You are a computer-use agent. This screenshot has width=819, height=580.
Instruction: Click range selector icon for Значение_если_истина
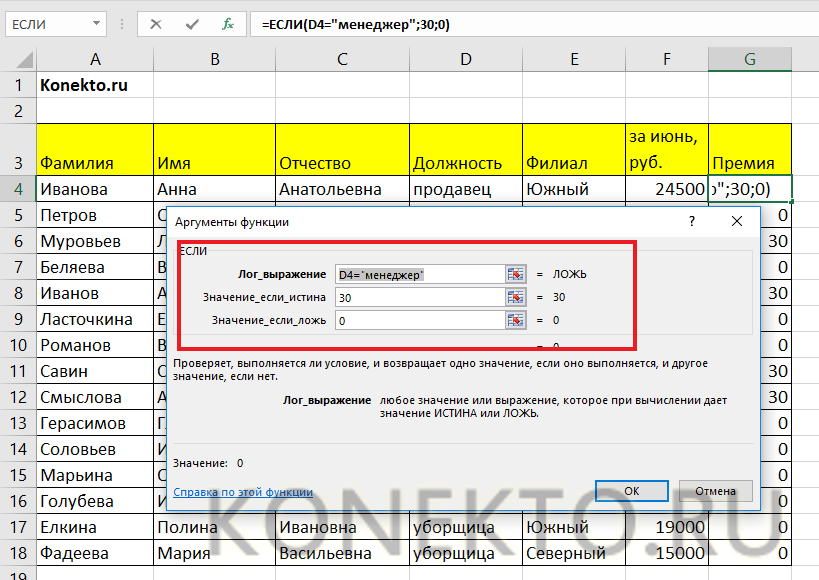pyautogui.click(x=516, y=297)
